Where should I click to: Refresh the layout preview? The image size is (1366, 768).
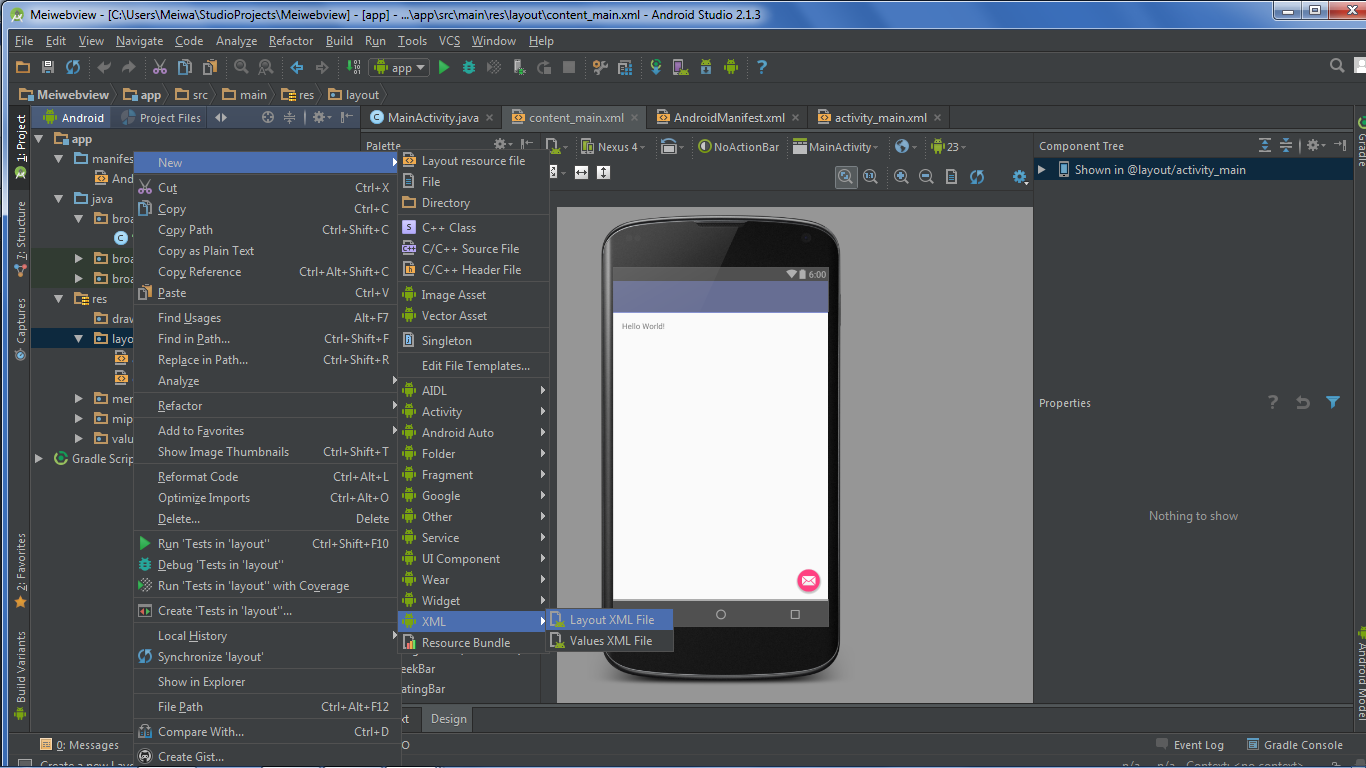tap(975, 177)
